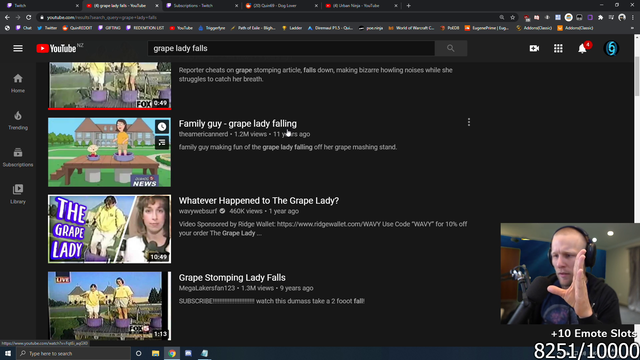Open Family guy - grape lady falling title
This screenshot has height=360, width=640.
coord(238,123)
